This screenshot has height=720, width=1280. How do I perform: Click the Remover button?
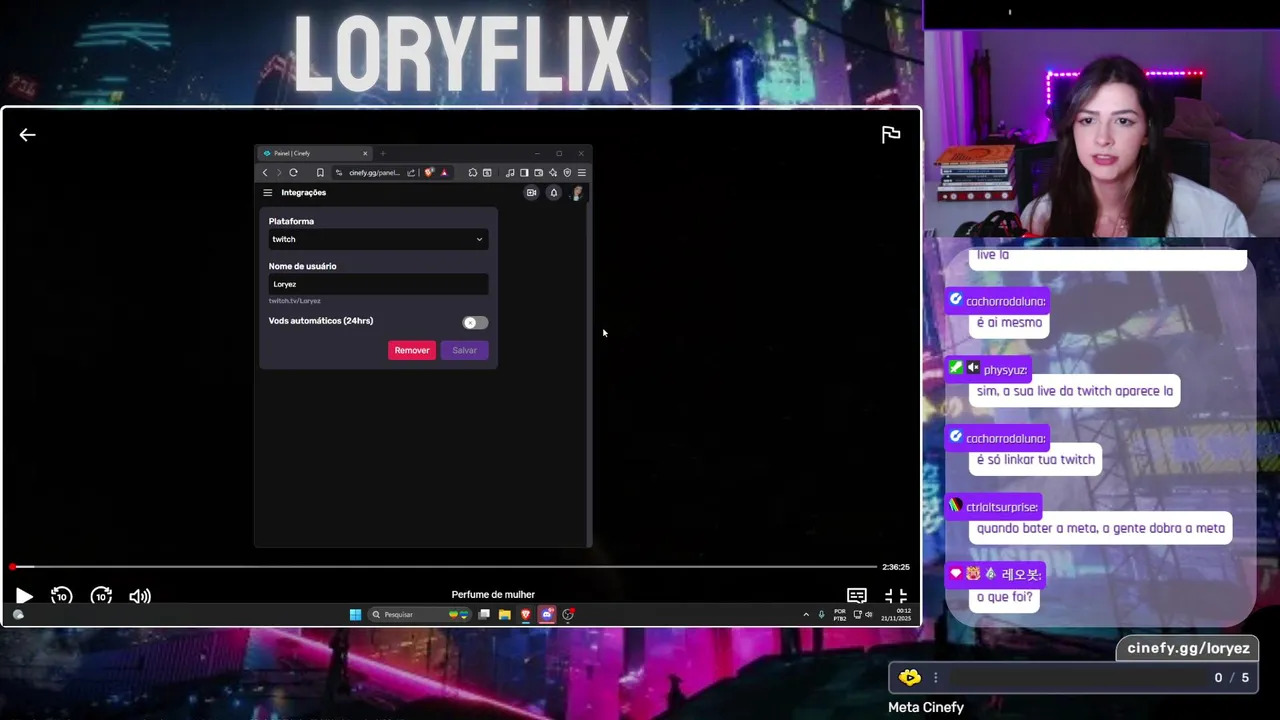click(412, 350)
